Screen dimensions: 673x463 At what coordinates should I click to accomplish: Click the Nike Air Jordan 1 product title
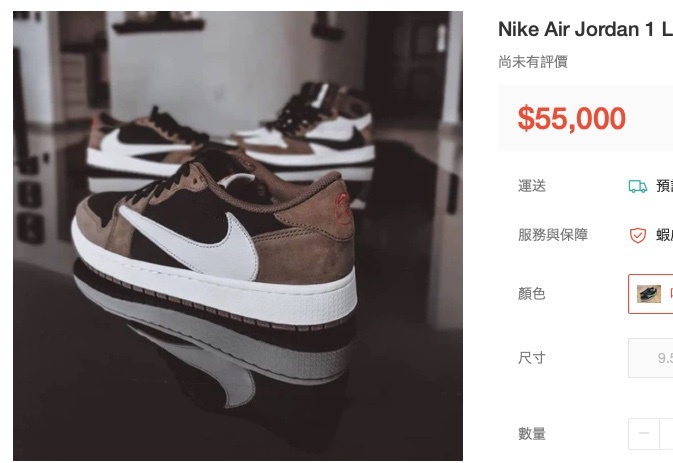[585, 30]
